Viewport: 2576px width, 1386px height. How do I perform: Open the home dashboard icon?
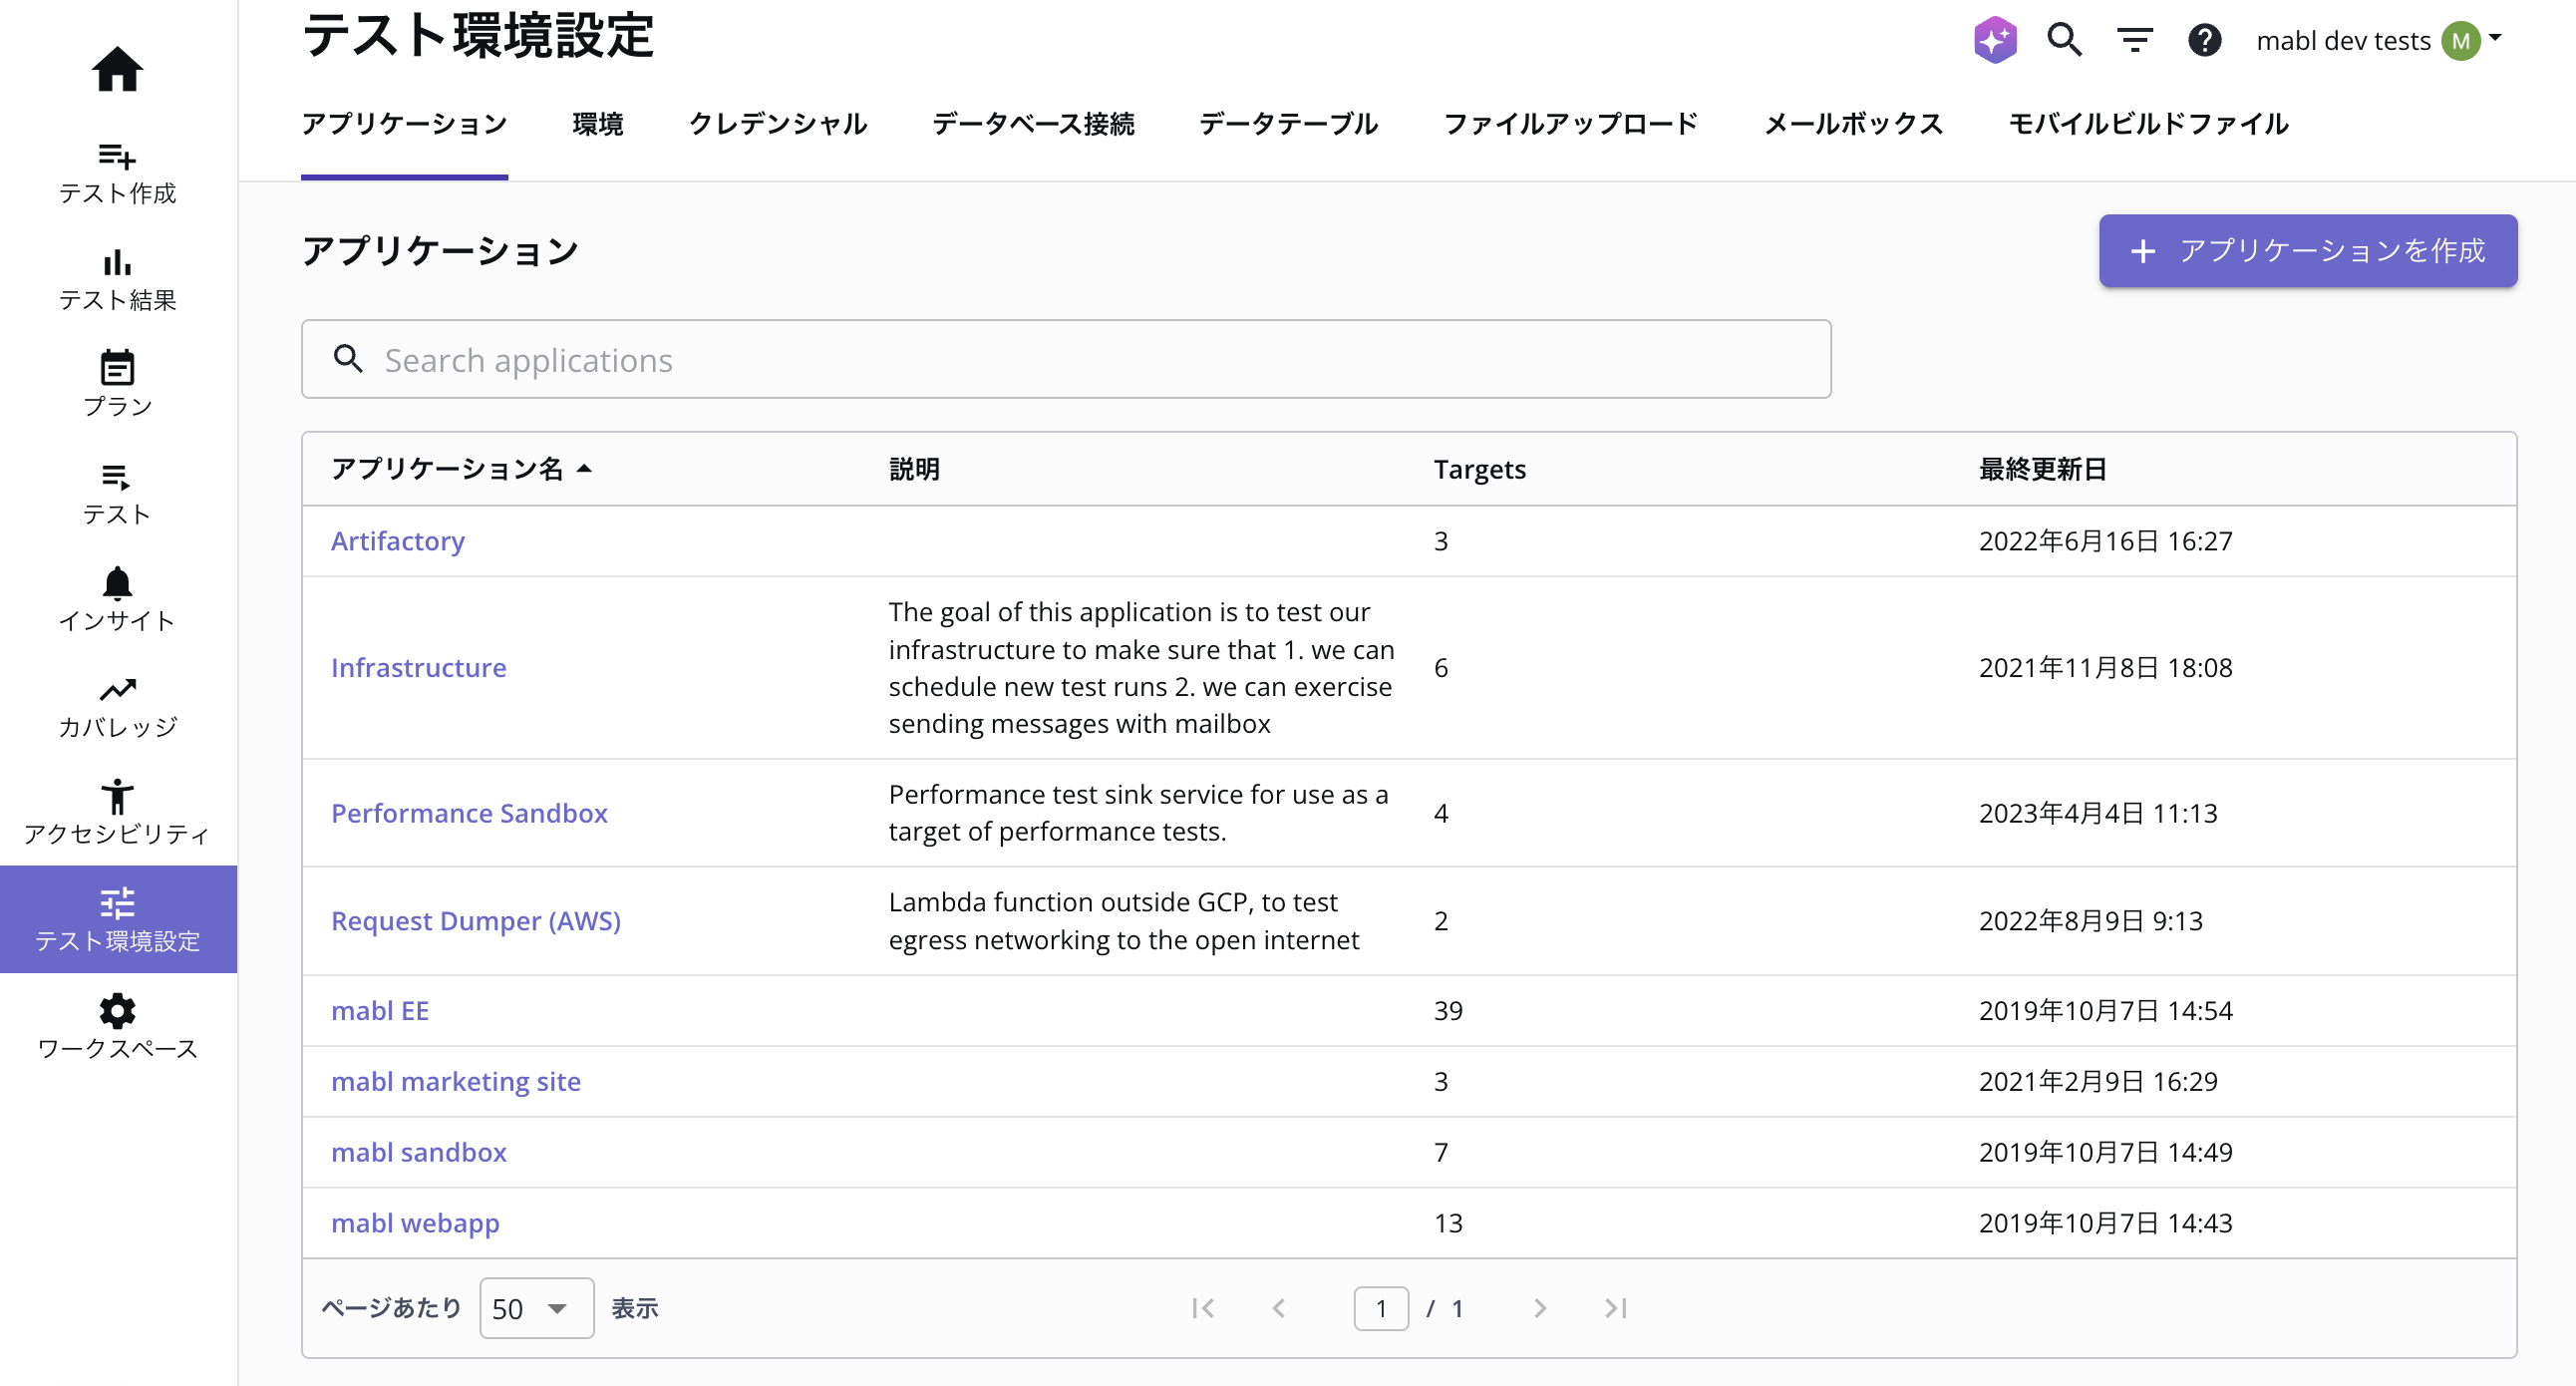click(x=118, y=70)
